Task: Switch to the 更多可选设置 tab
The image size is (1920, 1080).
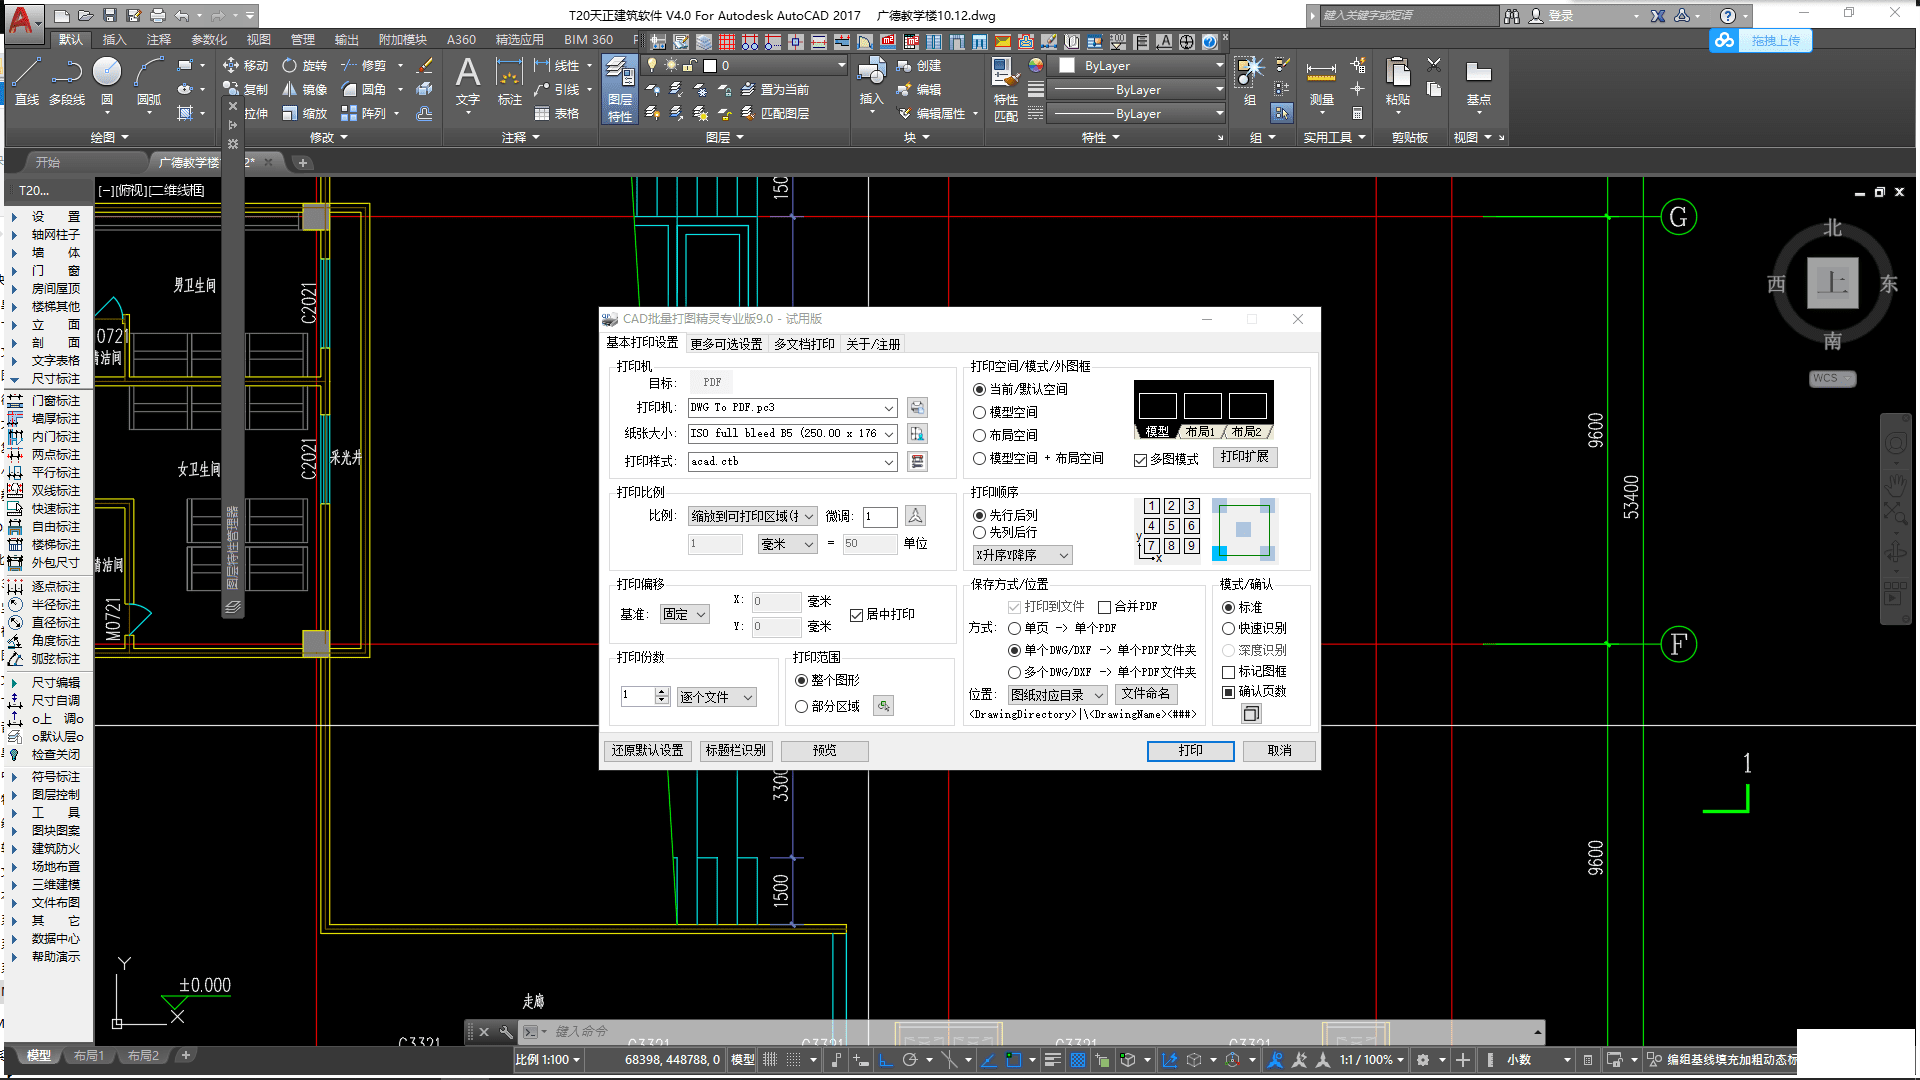Action: (x=726, y=344)
